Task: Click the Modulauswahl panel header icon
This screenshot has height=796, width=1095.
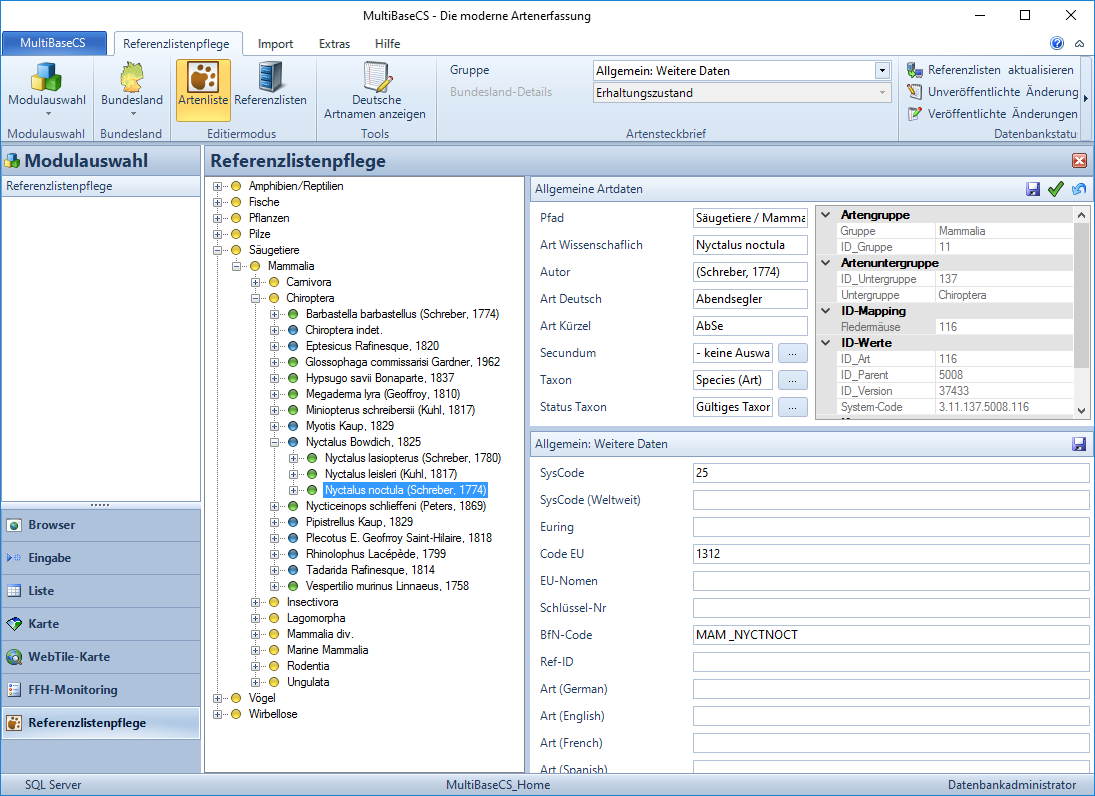Action: coord(13,161)
